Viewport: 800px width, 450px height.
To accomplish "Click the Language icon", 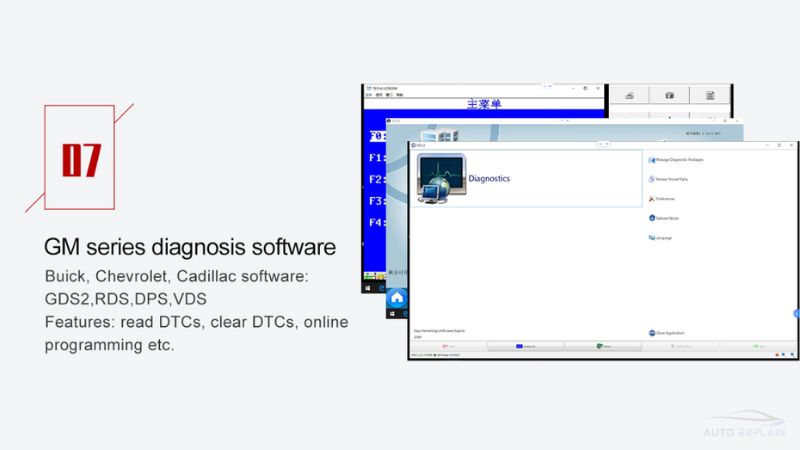I will [651, 238].
